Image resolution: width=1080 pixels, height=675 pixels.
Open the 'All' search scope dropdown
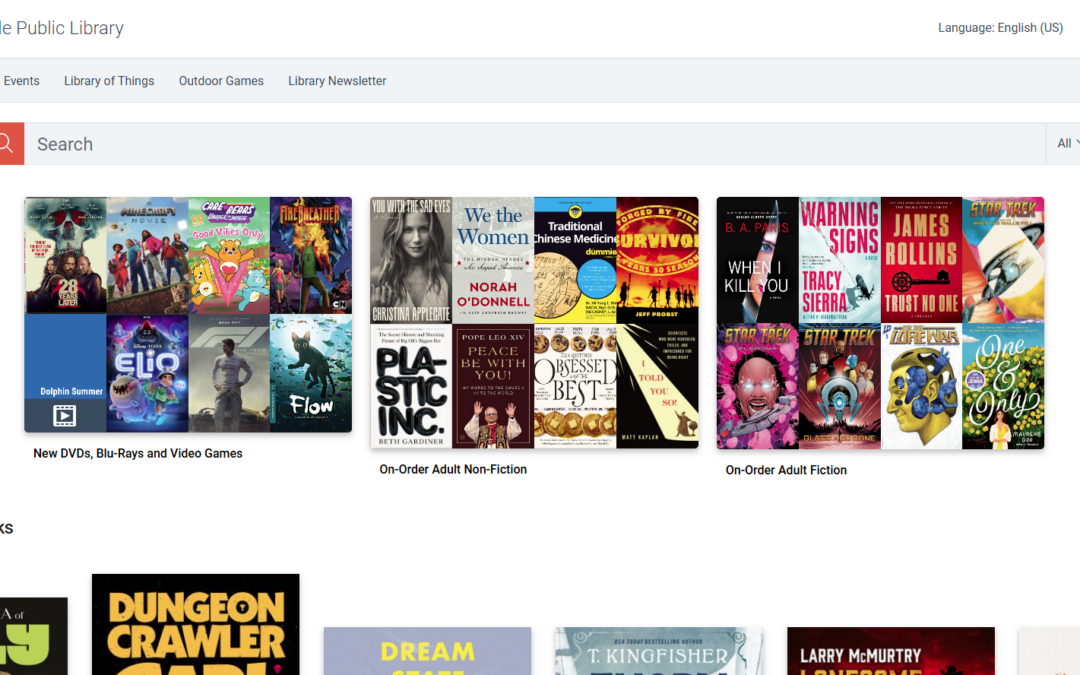1063,143
